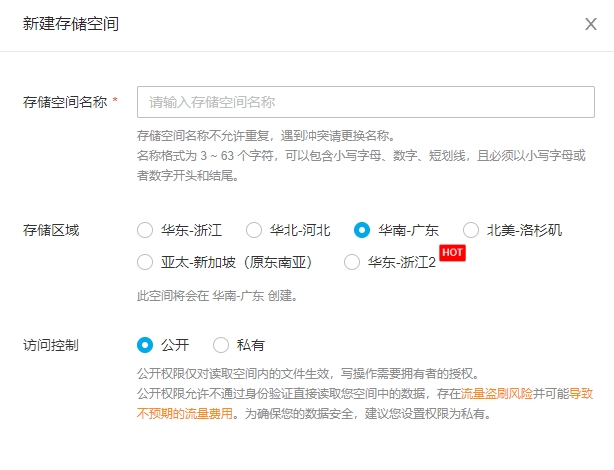Click the red required asterisk marker
614x470 pixels.
pyautogui.click(x=115, y=102)
